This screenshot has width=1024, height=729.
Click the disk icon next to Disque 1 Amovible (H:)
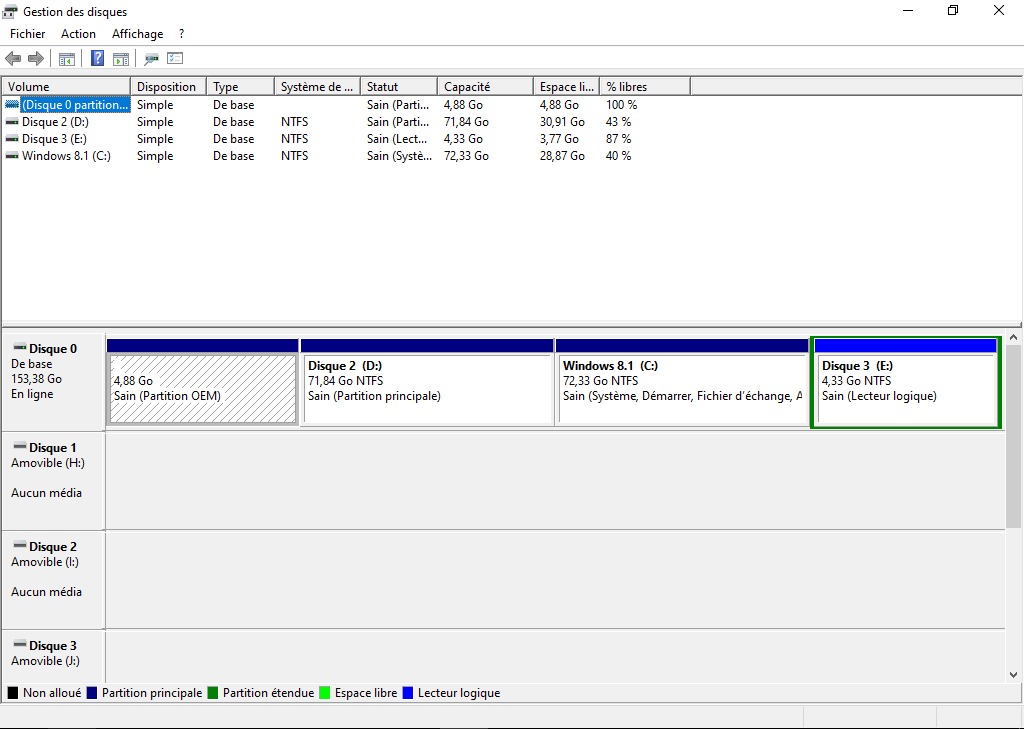[20, 447]
